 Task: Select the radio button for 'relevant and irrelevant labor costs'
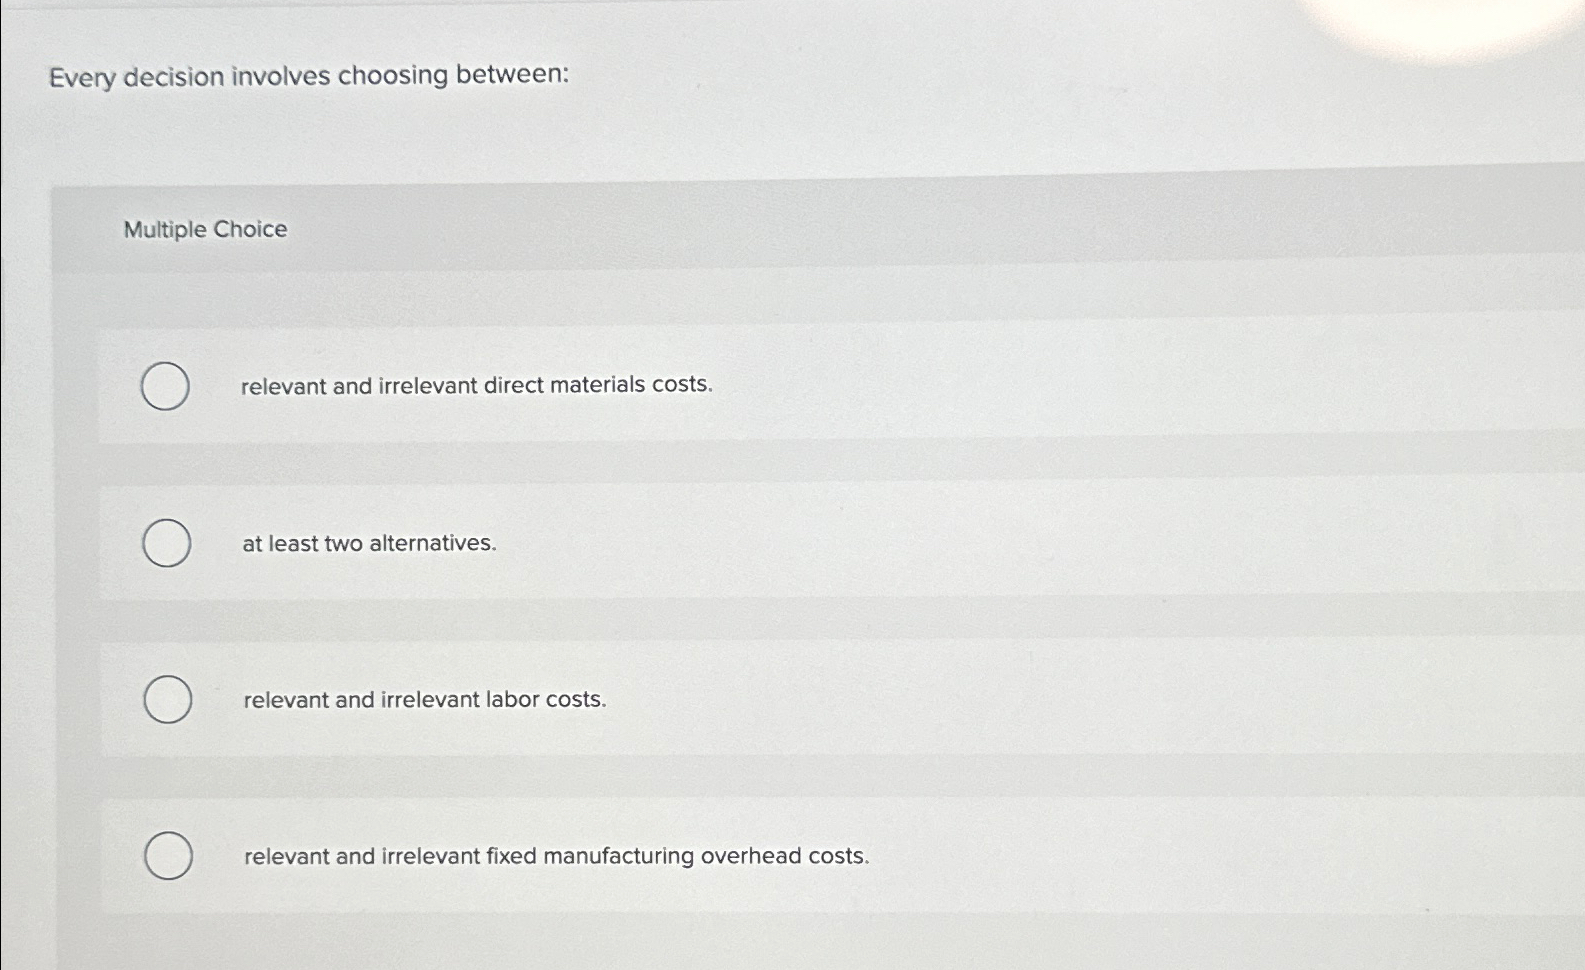[x=169, y=700]
